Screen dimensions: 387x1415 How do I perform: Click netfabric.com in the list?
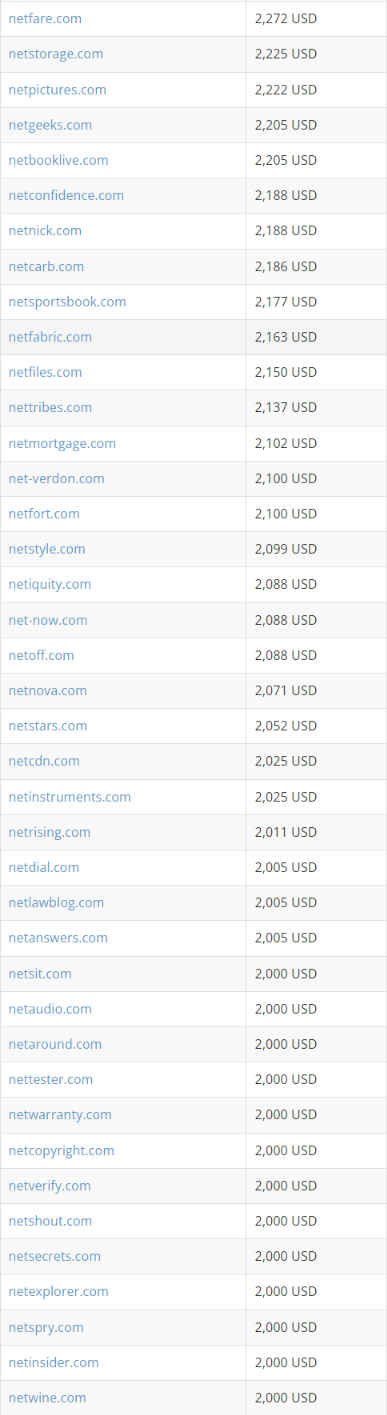tap(50, 337)
